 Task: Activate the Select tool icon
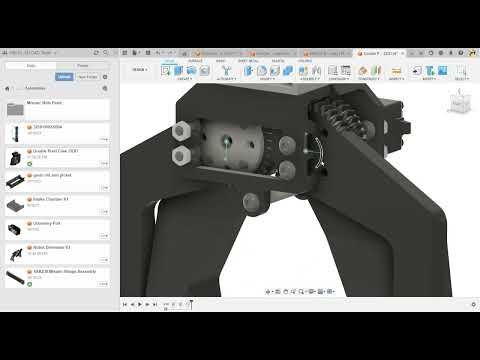(x=462, y=70)
